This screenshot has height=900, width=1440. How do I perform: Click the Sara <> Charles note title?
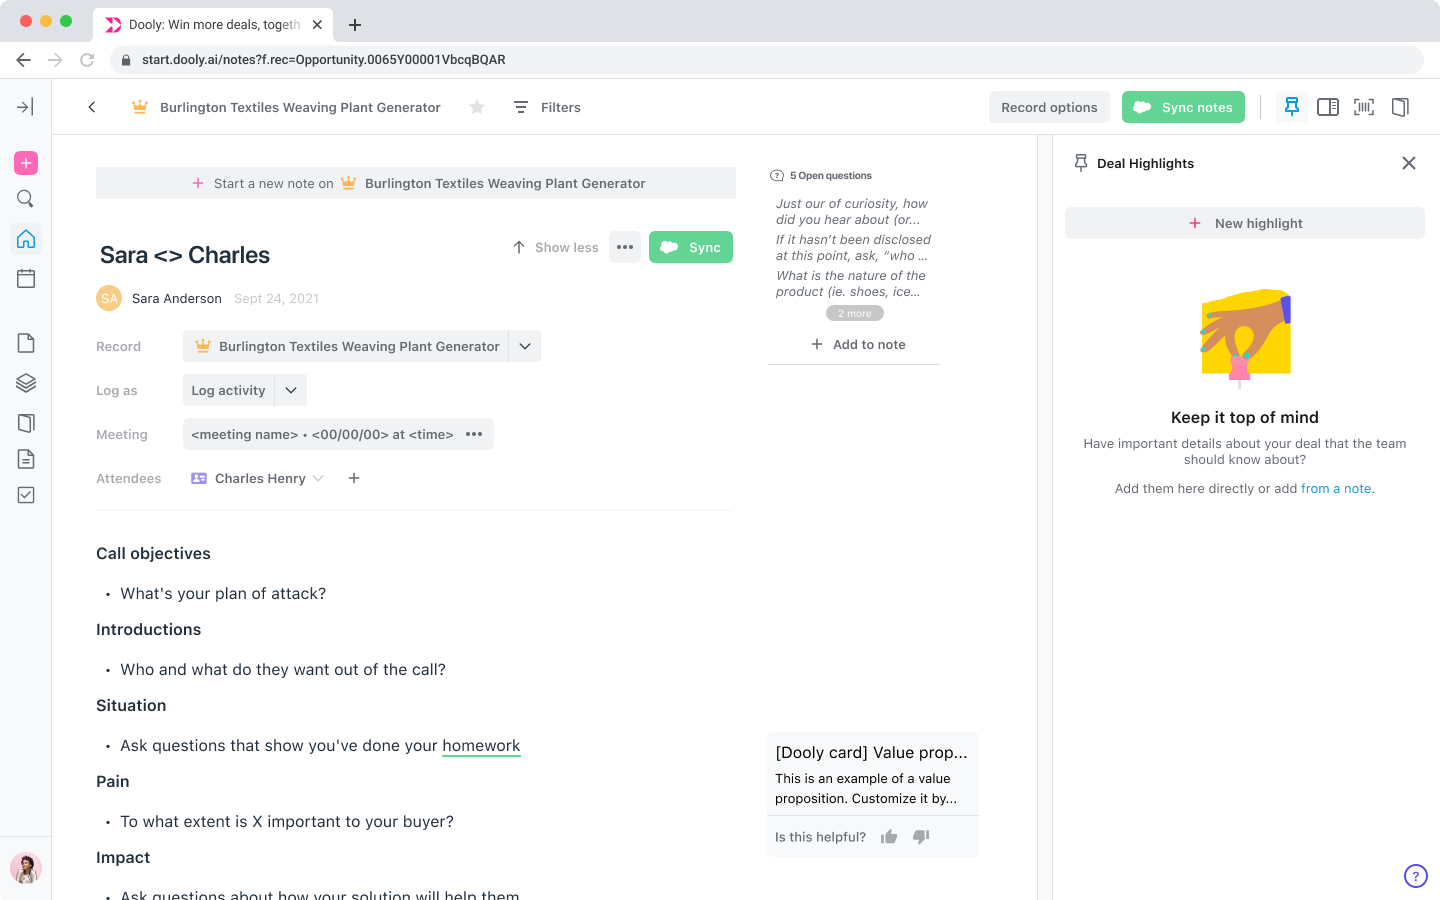coord(185,255)
